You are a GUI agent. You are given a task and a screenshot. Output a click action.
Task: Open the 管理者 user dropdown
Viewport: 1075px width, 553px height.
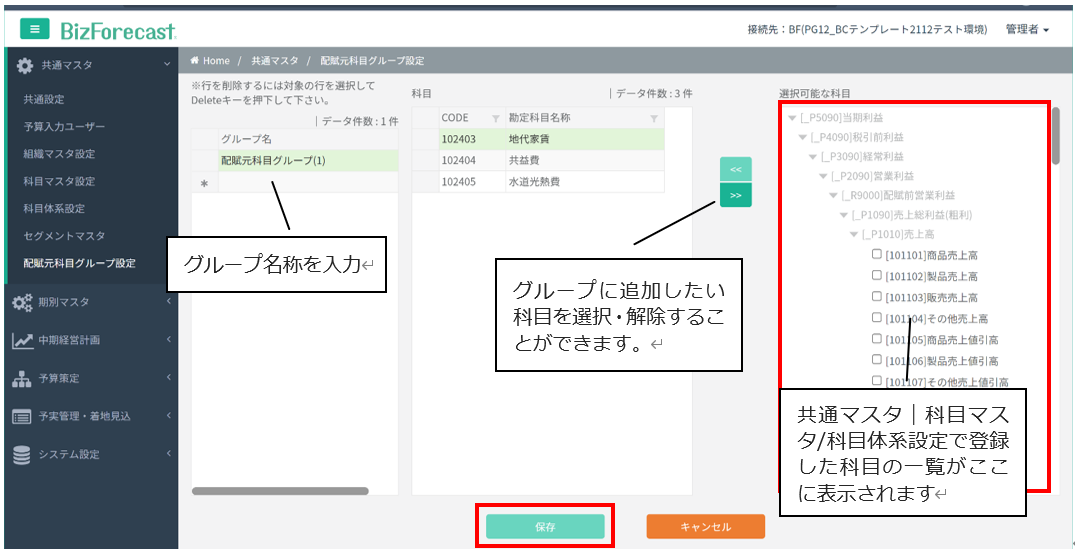tap(1027, 30)
